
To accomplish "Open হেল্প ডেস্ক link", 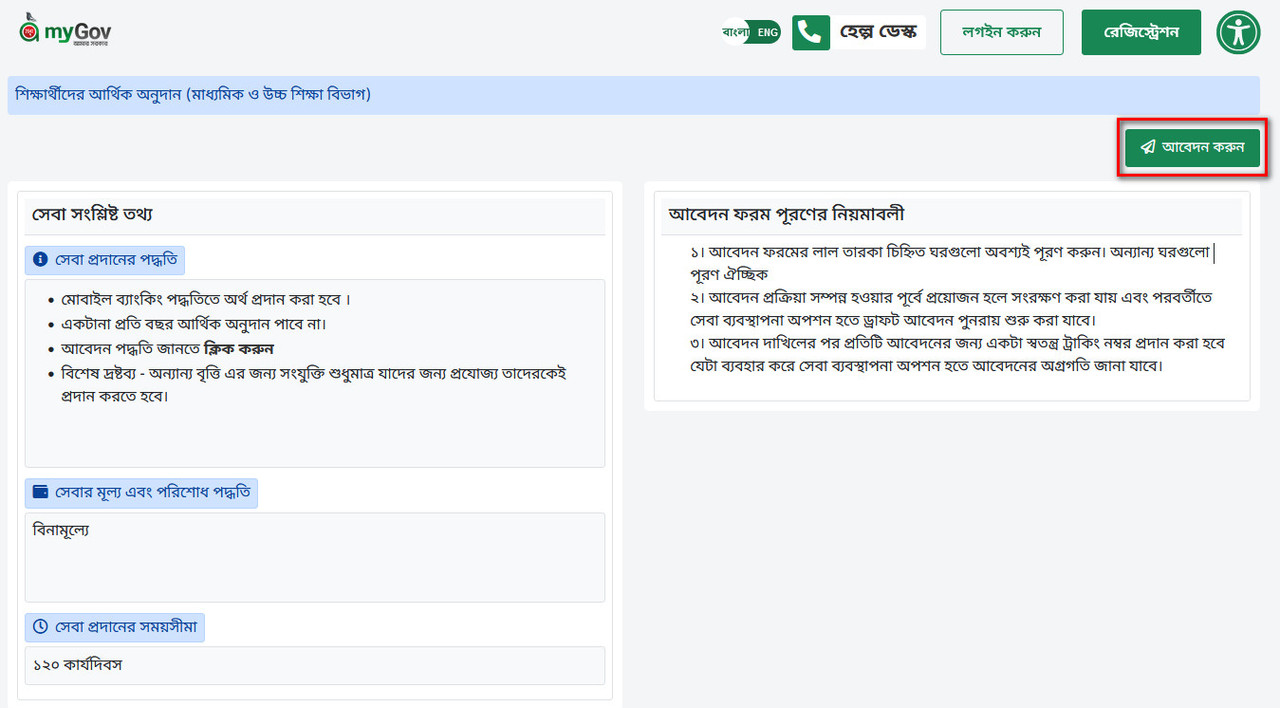I will (878, 32).
